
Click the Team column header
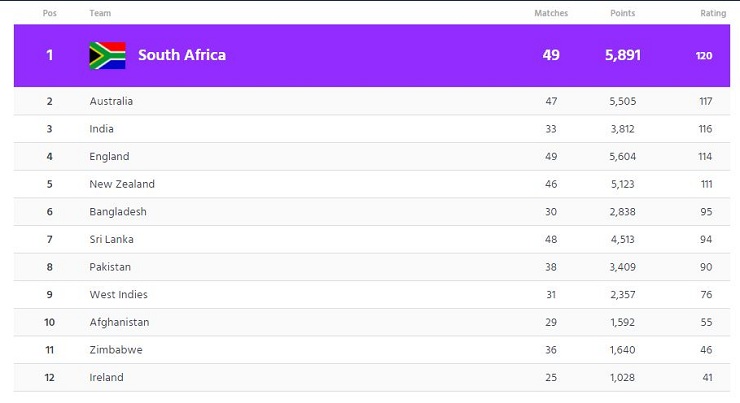tap(100, 13)
